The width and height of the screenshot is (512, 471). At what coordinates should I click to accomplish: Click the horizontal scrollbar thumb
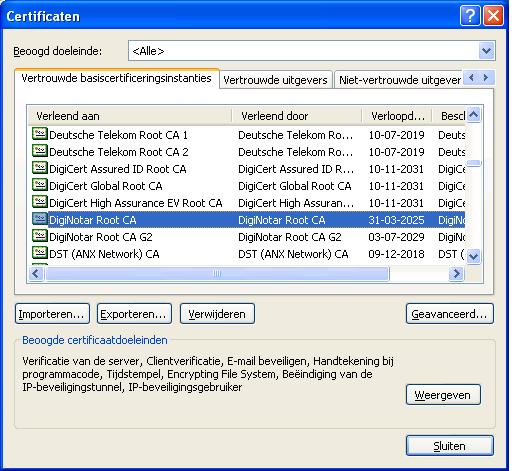click(217, 274)
